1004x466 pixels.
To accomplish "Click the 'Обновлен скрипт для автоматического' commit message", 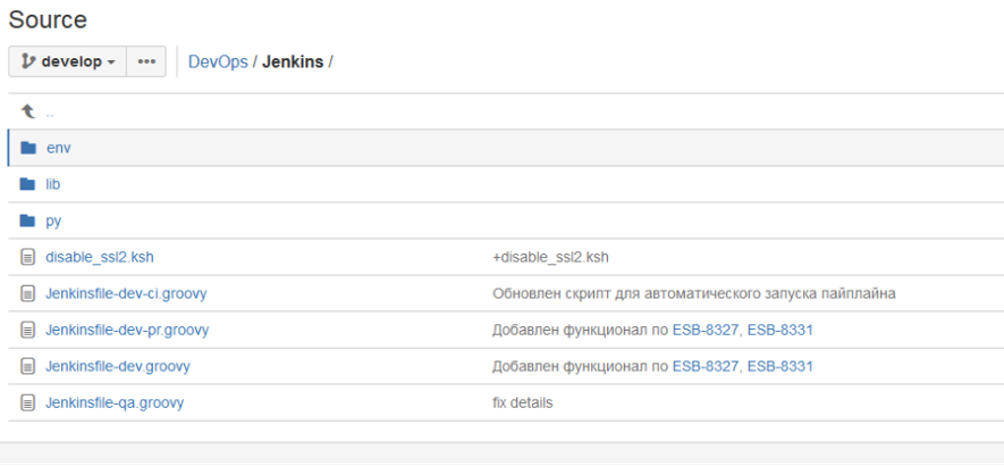I will tap(693, 294).
